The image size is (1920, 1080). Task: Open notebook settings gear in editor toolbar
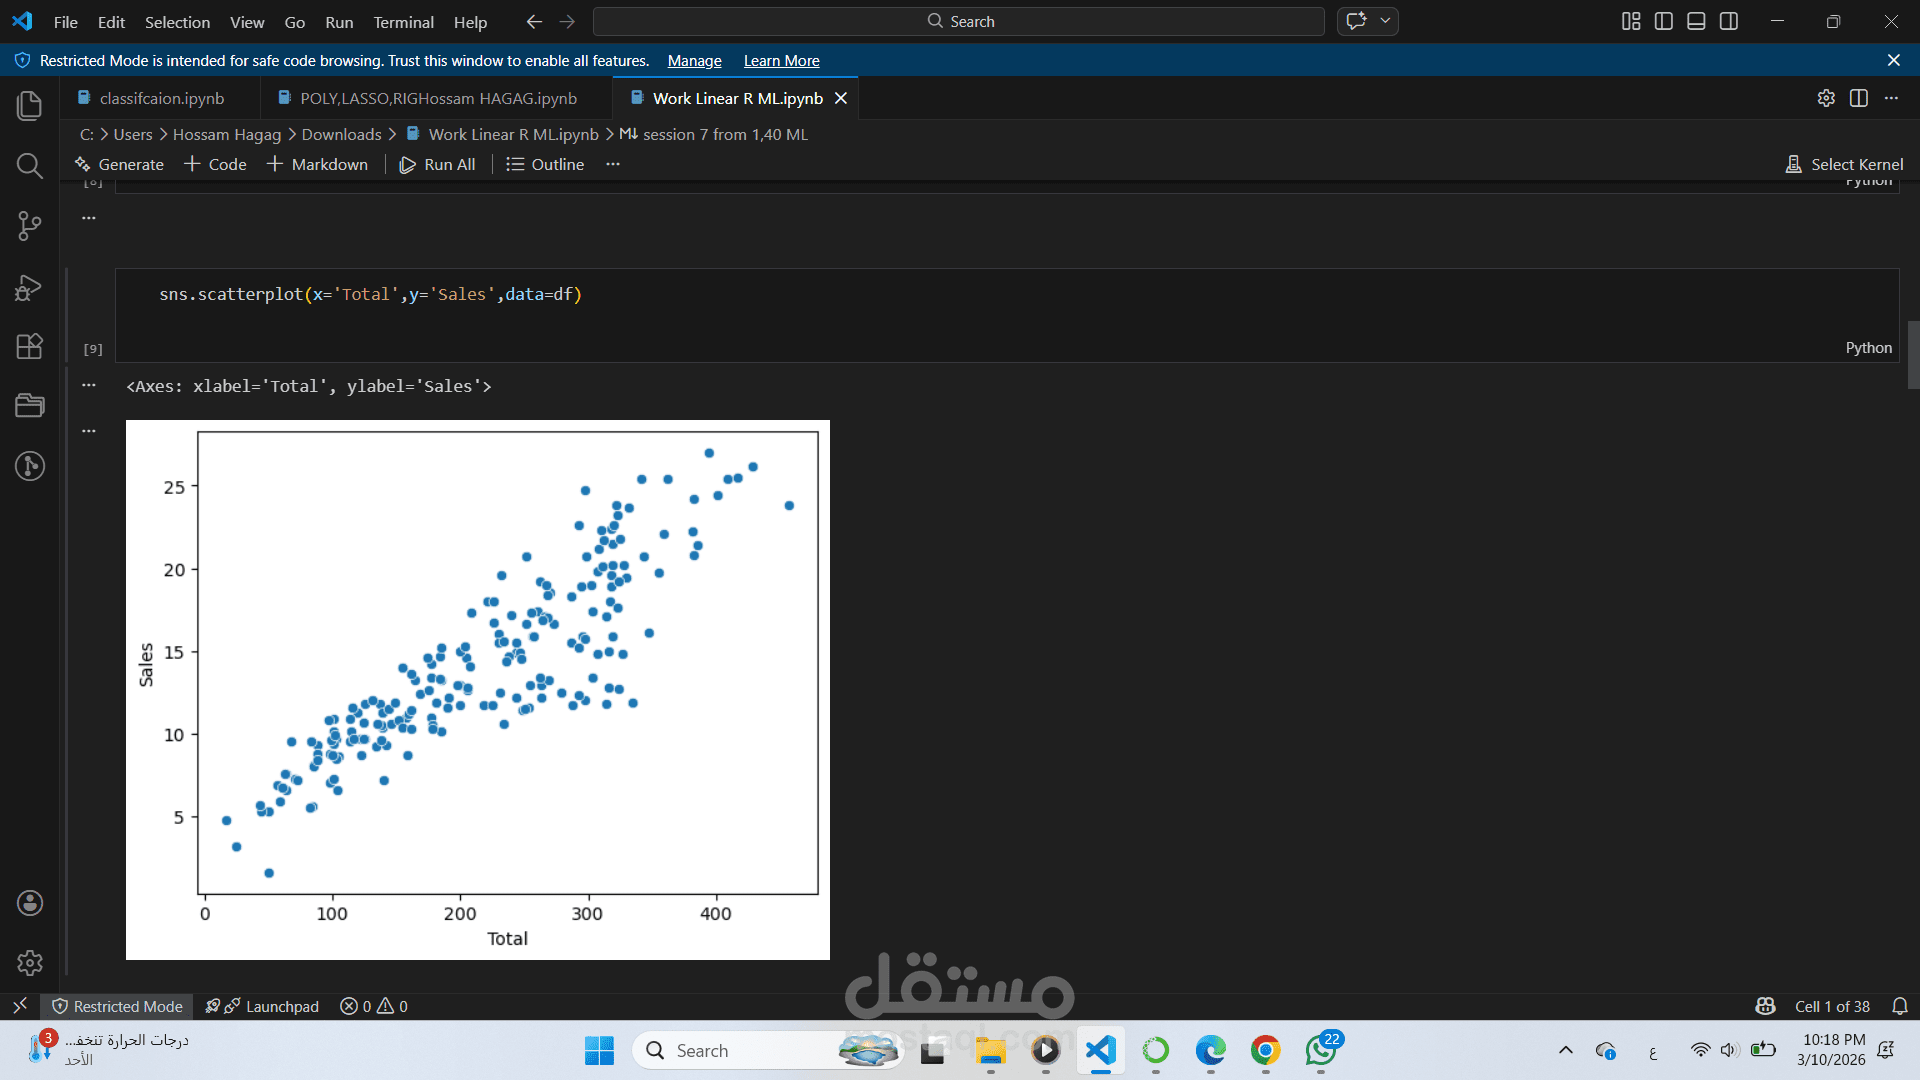click(x=1826, y=98)
